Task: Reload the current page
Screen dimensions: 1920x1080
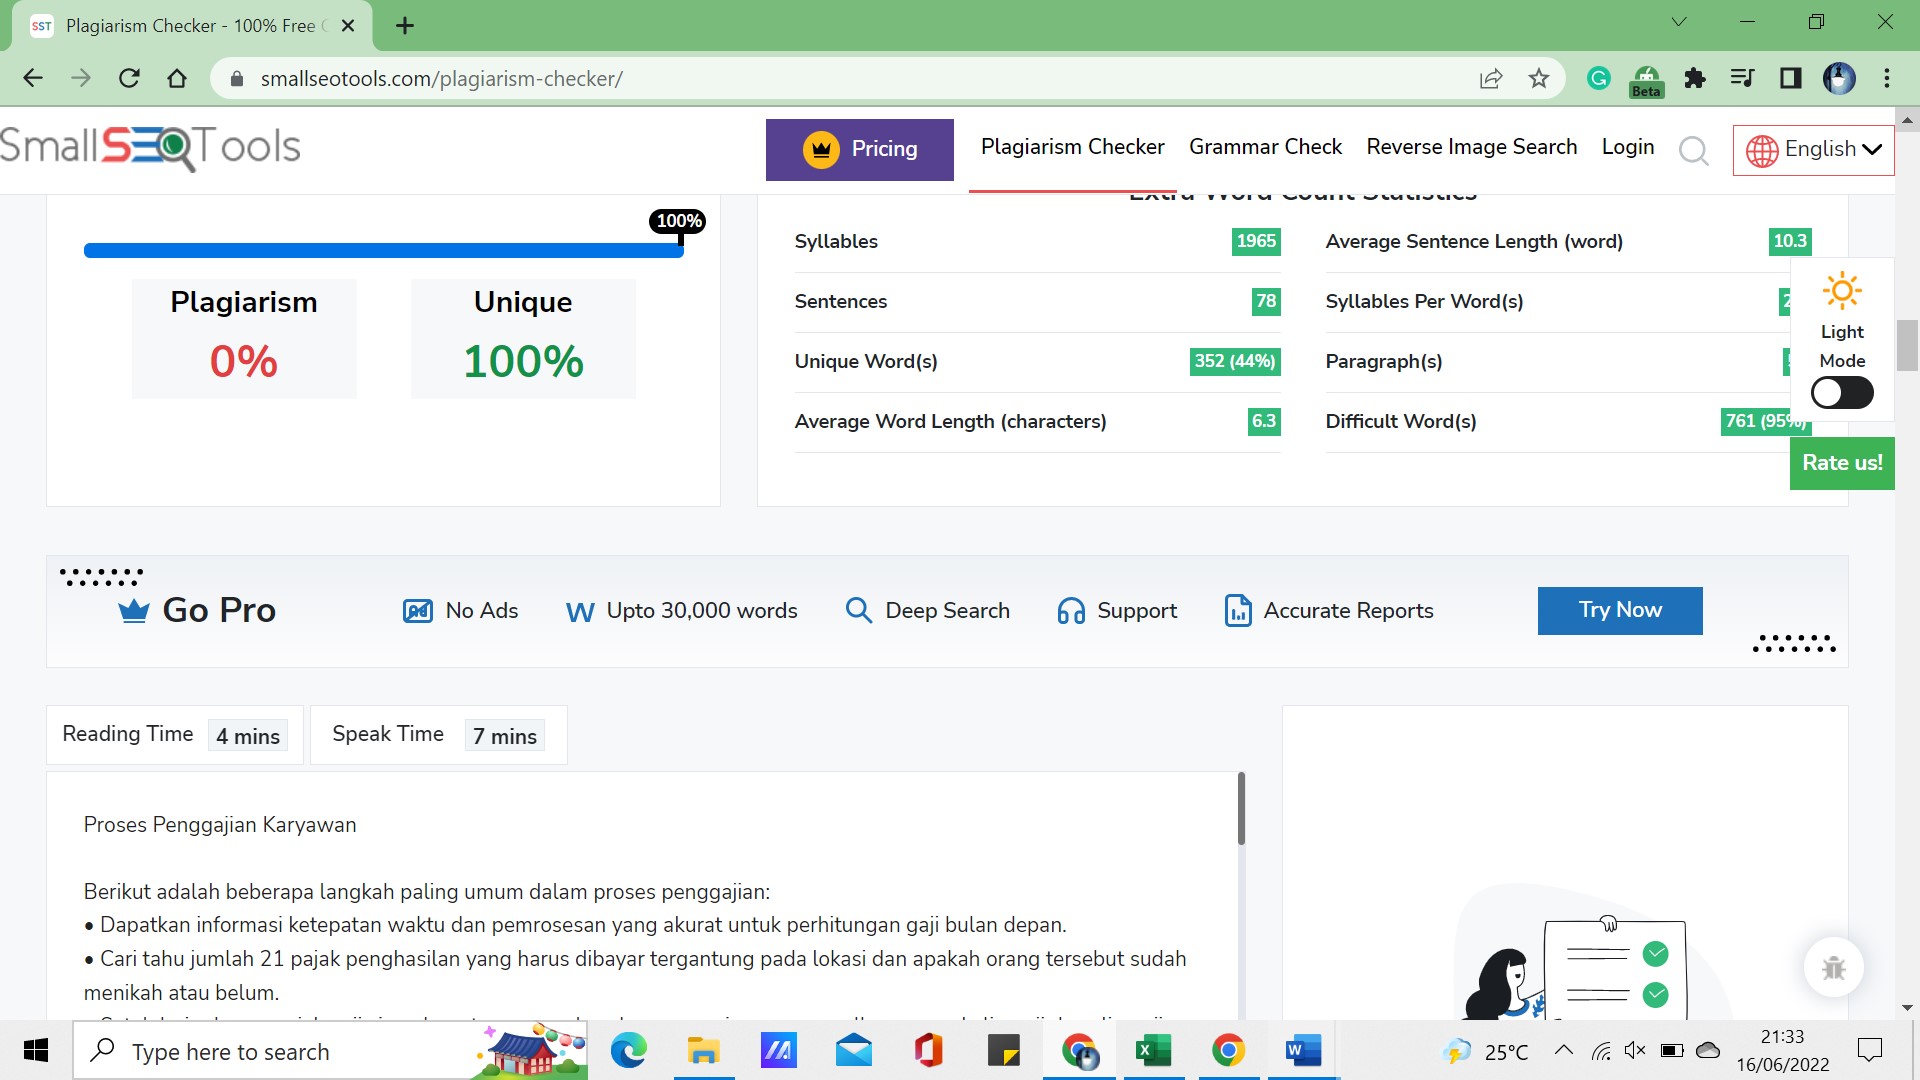Action: pos(129,78)
